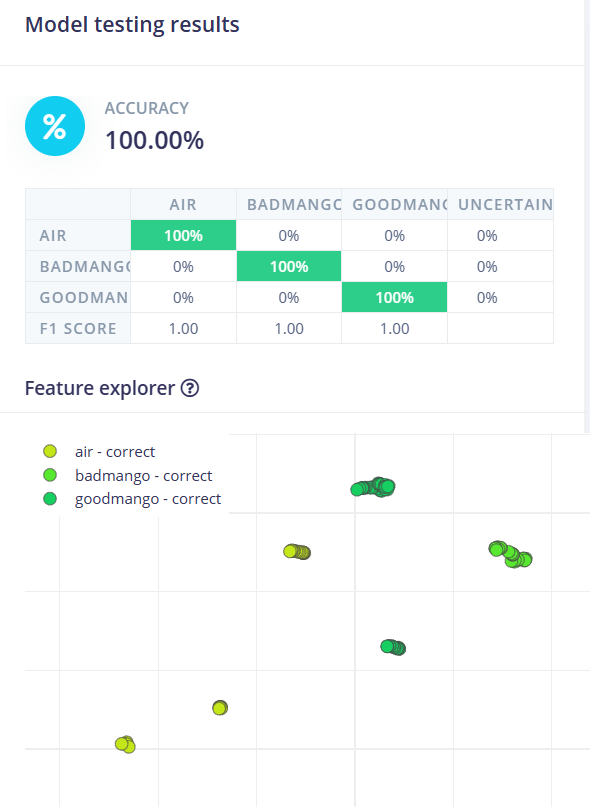Image resolution: width=590 pixels, height=807 pixels.
Task: Click the UNCERTAIN column header
Action: coord(505,204)
